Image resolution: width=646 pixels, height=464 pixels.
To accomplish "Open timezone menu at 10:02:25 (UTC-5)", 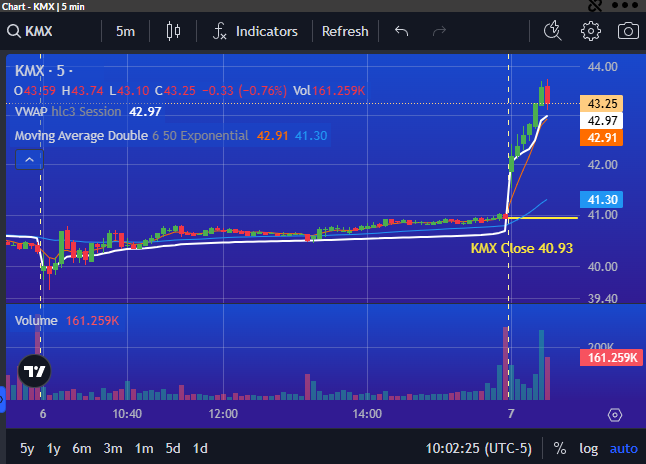I will point(479,448).
